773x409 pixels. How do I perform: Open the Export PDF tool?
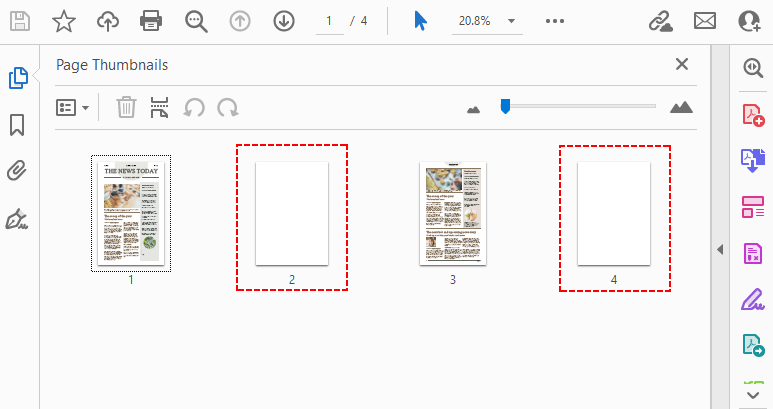(753, 161)
